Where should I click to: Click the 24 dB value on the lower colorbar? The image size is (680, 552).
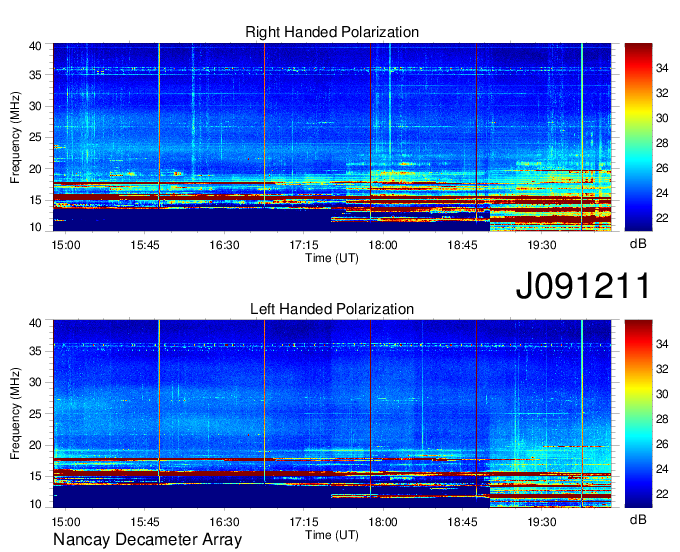[662, 469]
